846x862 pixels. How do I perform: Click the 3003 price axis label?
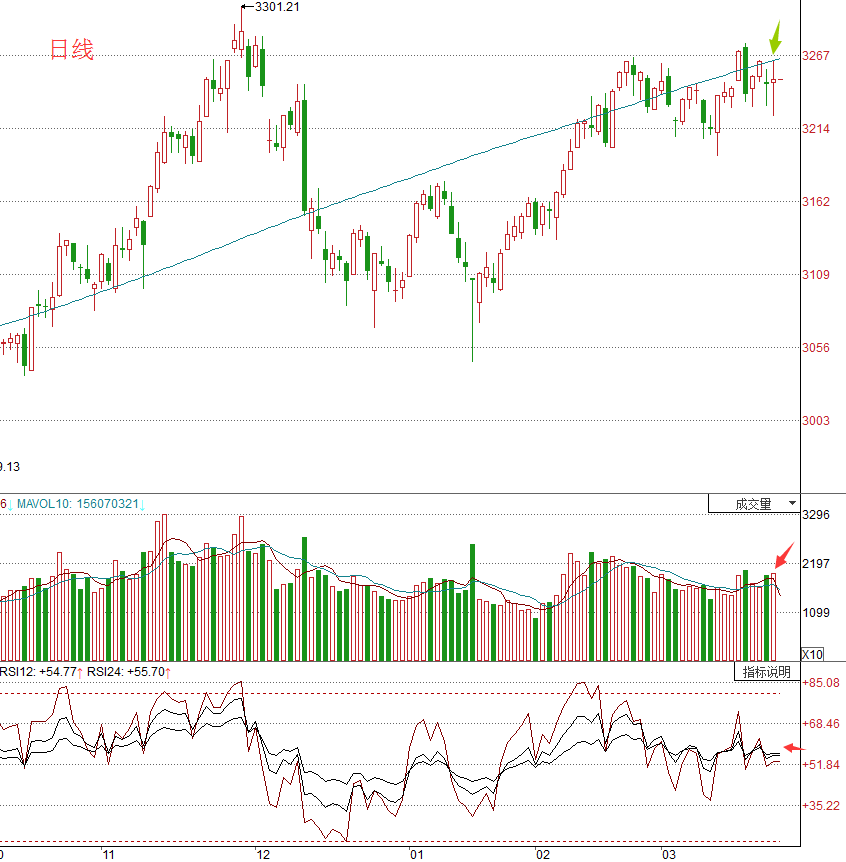pyautogui.click(x=816, y=421)
